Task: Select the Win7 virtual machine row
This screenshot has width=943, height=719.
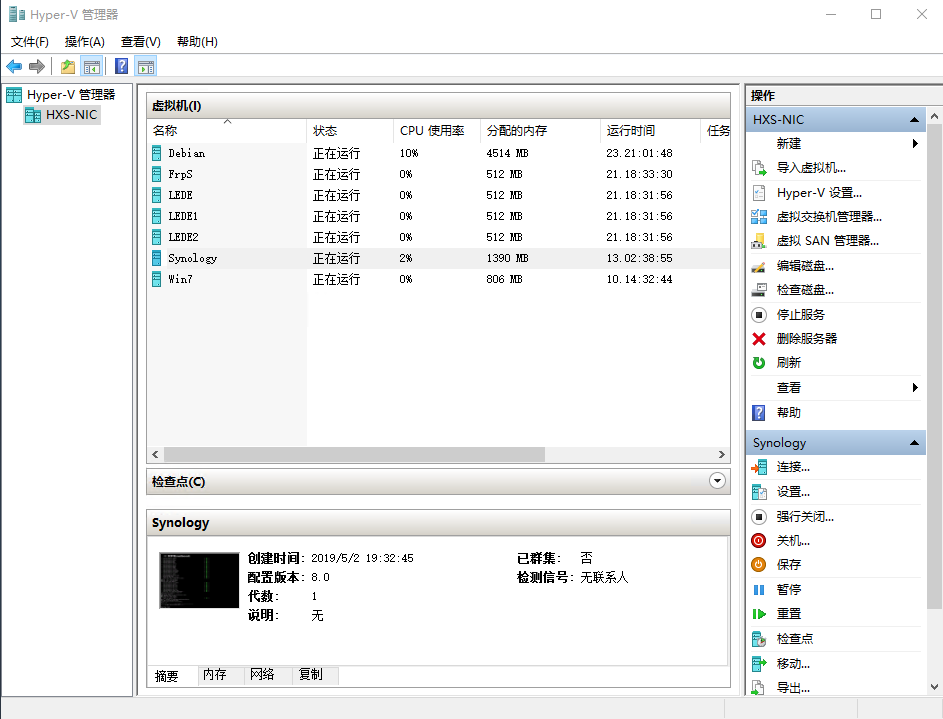Action: [438, 280]
